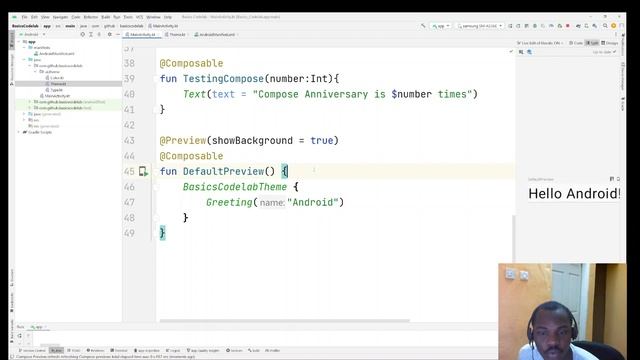Open the Logcat tool window
This screenshot has width=640, height=360.
[x=173, y=351]
